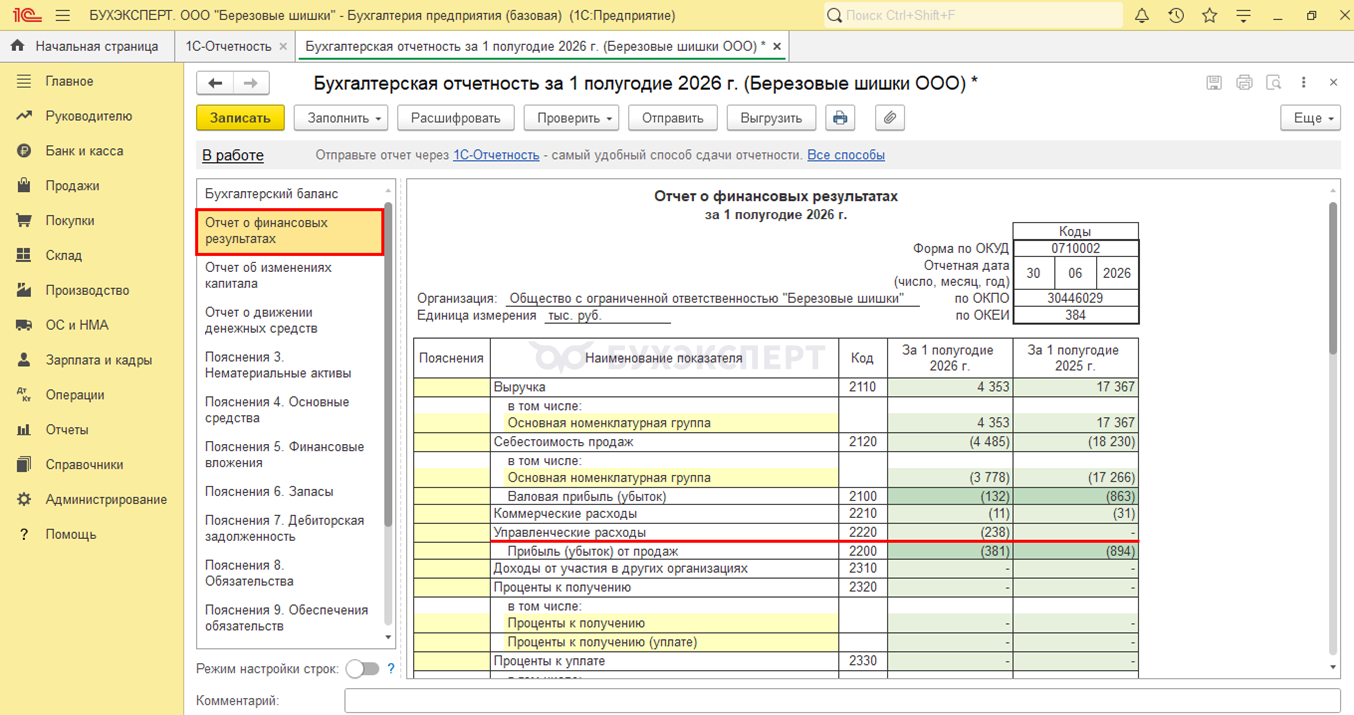Click into the Комментарий input field
This screenshot has width=1354, height=715.
pos(842,701)
